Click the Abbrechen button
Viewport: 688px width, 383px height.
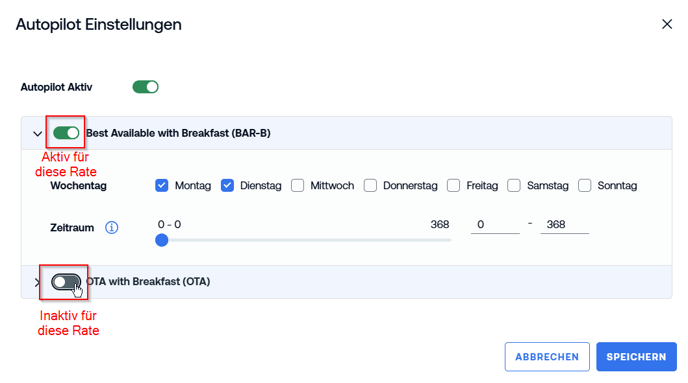point(547,357)
